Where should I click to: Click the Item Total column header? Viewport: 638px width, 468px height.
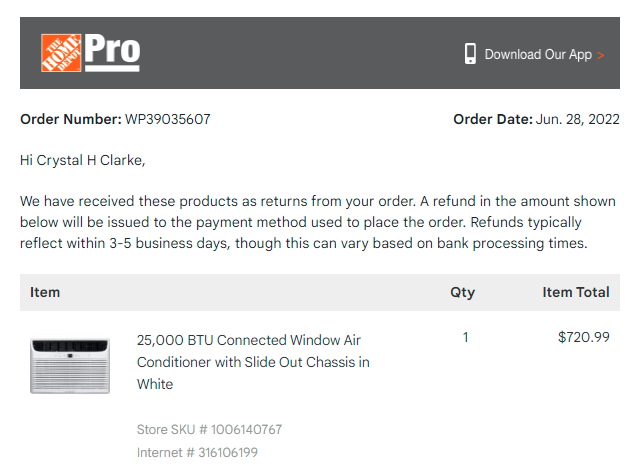coord(576,292)
